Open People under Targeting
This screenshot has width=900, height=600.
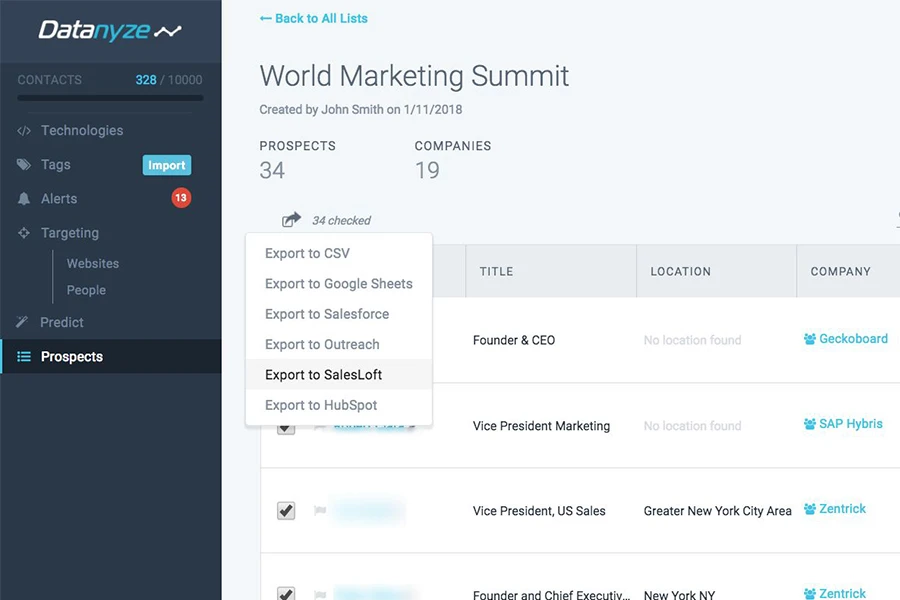coord(86,290)
